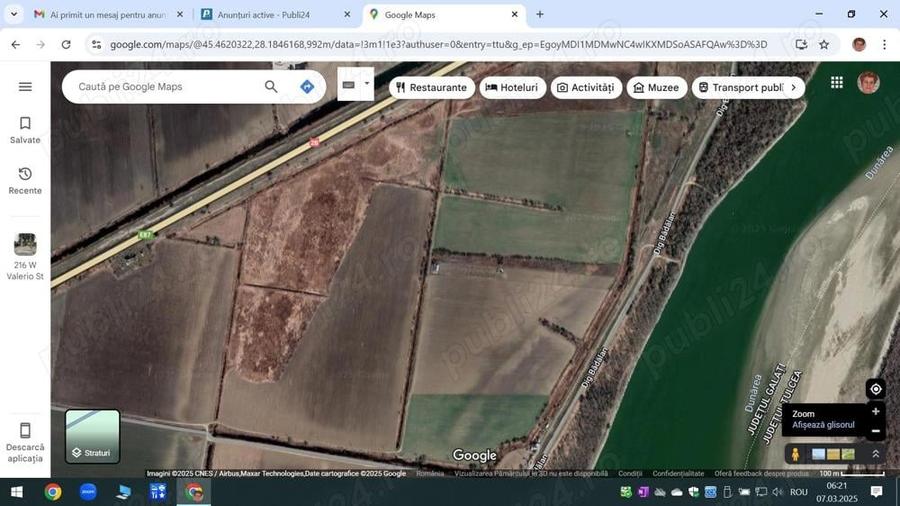The image size is (900, 506).
Task: Open the OneNote tray icon
Action: click(x=643, y=492)
